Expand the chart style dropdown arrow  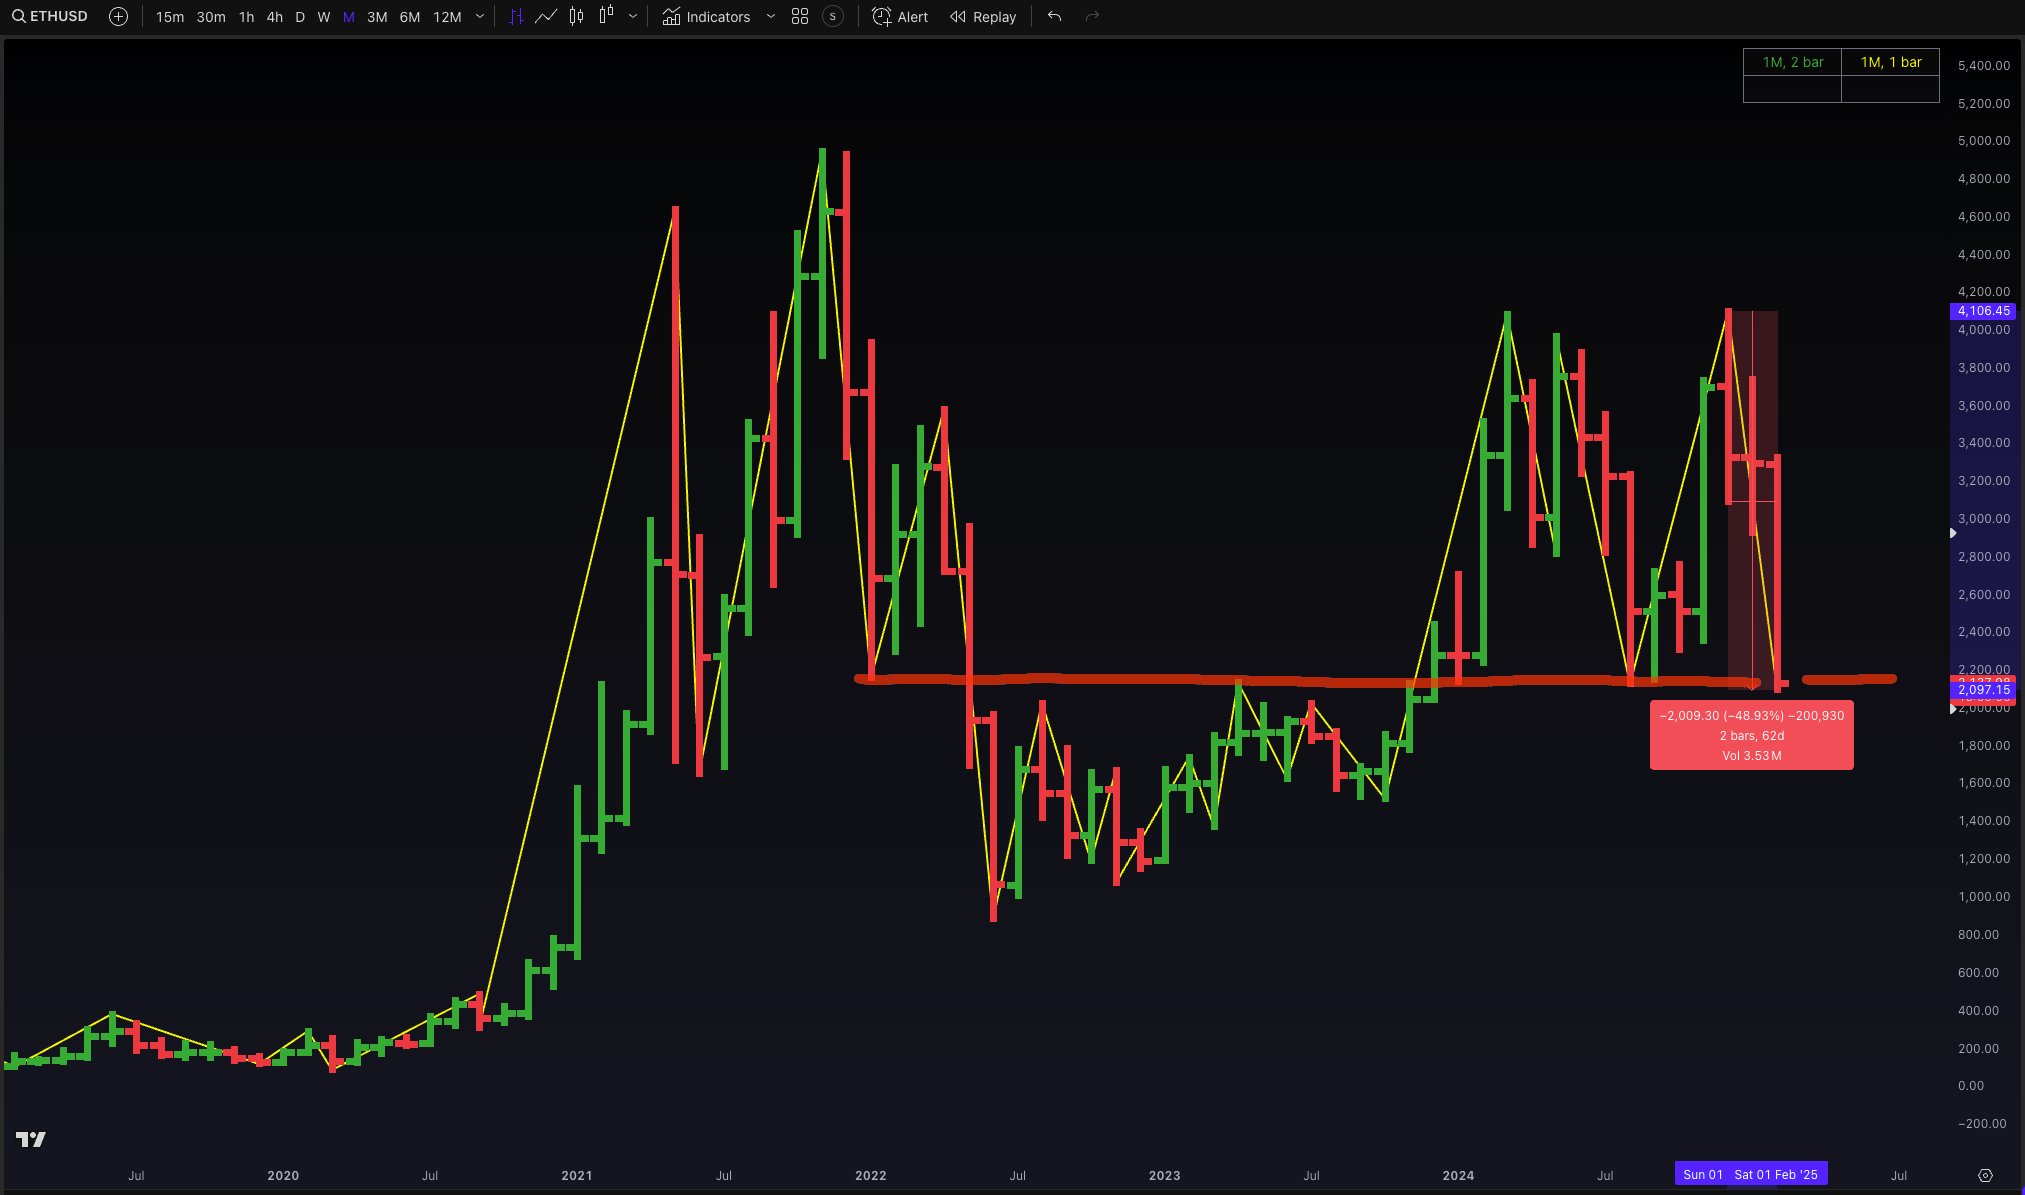pos(633,16)
